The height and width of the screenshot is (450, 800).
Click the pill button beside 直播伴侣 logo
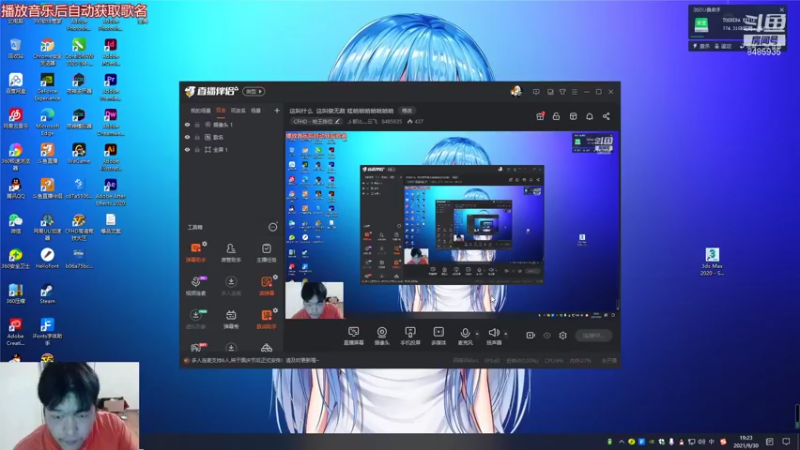click(x=254, y=91)
